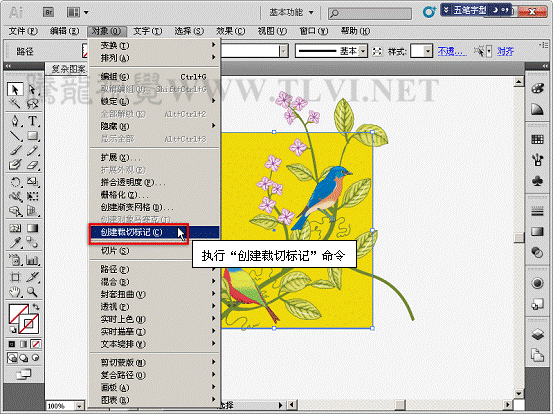Select the Line Segment tool
This screenshot has height=414, width=553.
coord(15,136)
